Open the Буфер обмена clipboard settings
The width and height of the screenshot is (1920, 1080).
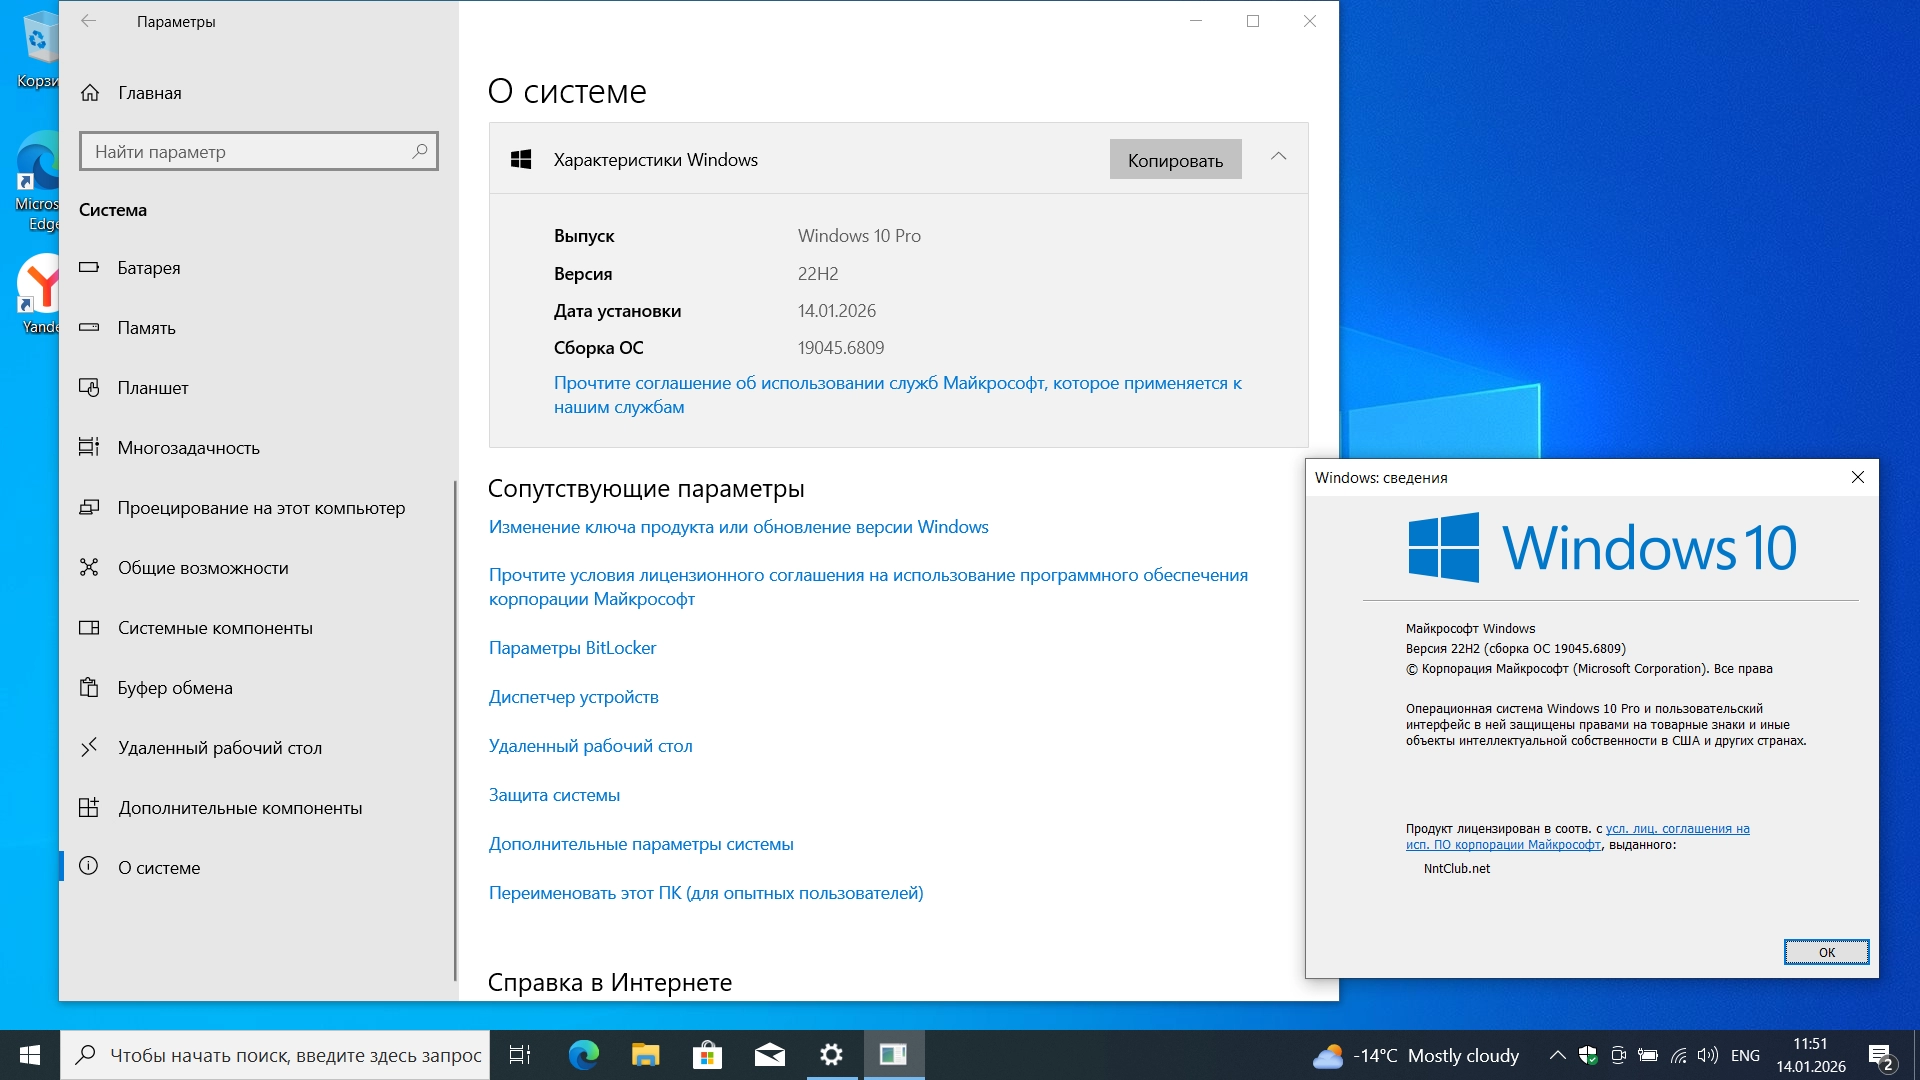(175, 688)
